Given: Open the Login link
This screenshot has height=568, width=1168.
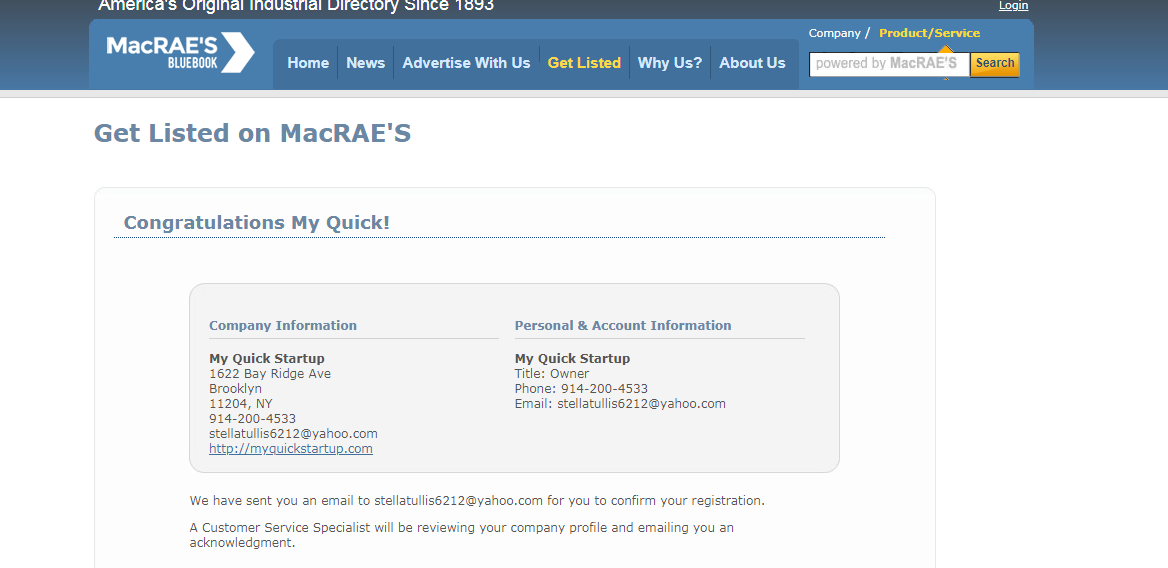Looking at the screenshot, I should click(1013, 6).
